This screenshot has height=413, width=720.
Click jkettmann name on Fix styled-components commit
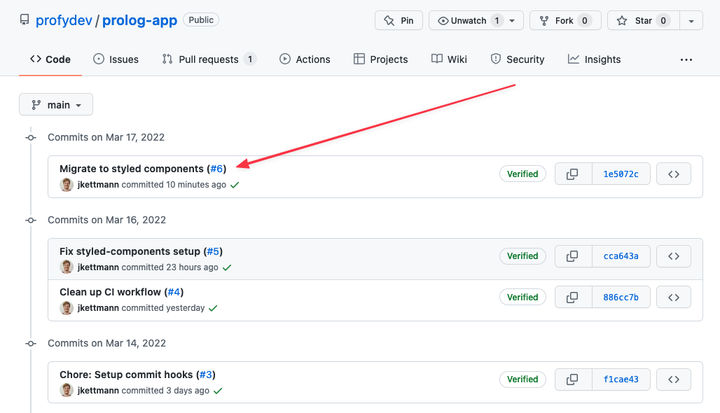pyautogui.click(x=98, y=267)
